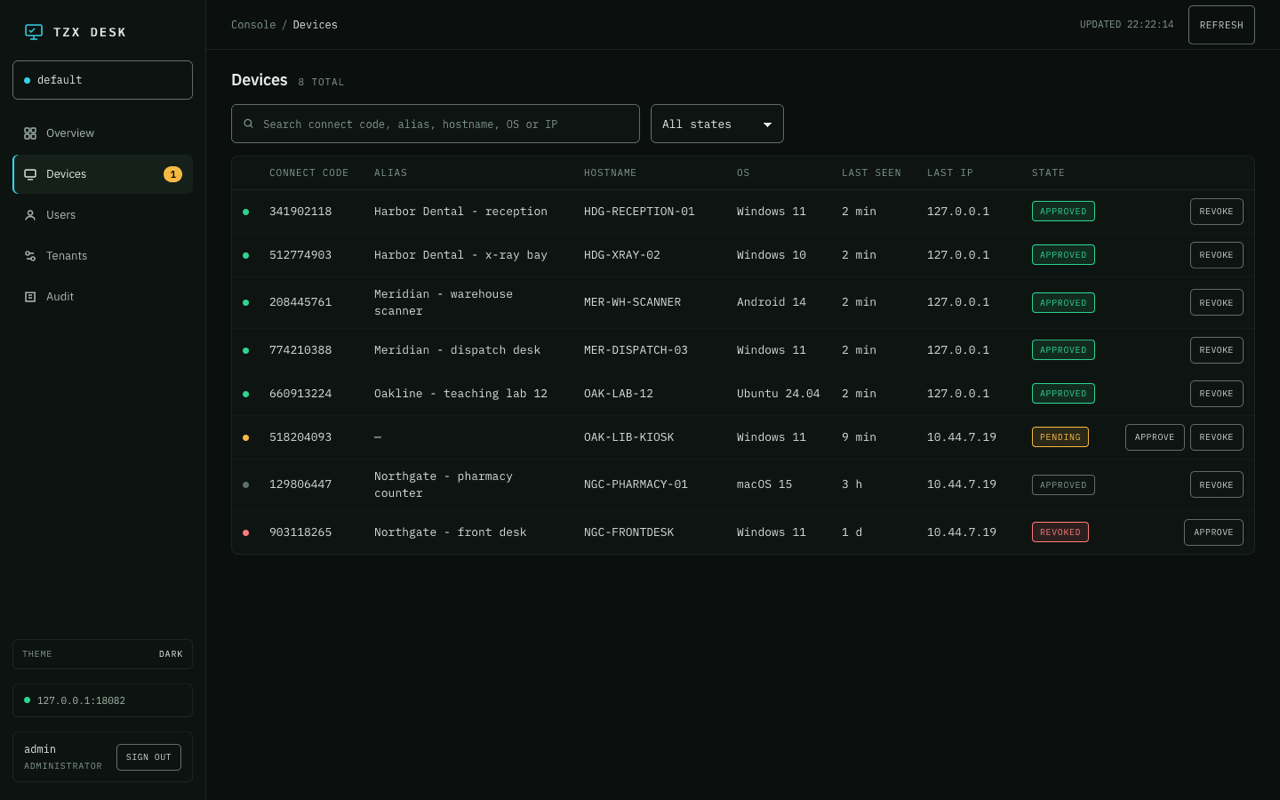Viewport: 1280px width, 800px height.
Task: Click hostname NGC-PHARMACY-01
Action: point(636,485)
